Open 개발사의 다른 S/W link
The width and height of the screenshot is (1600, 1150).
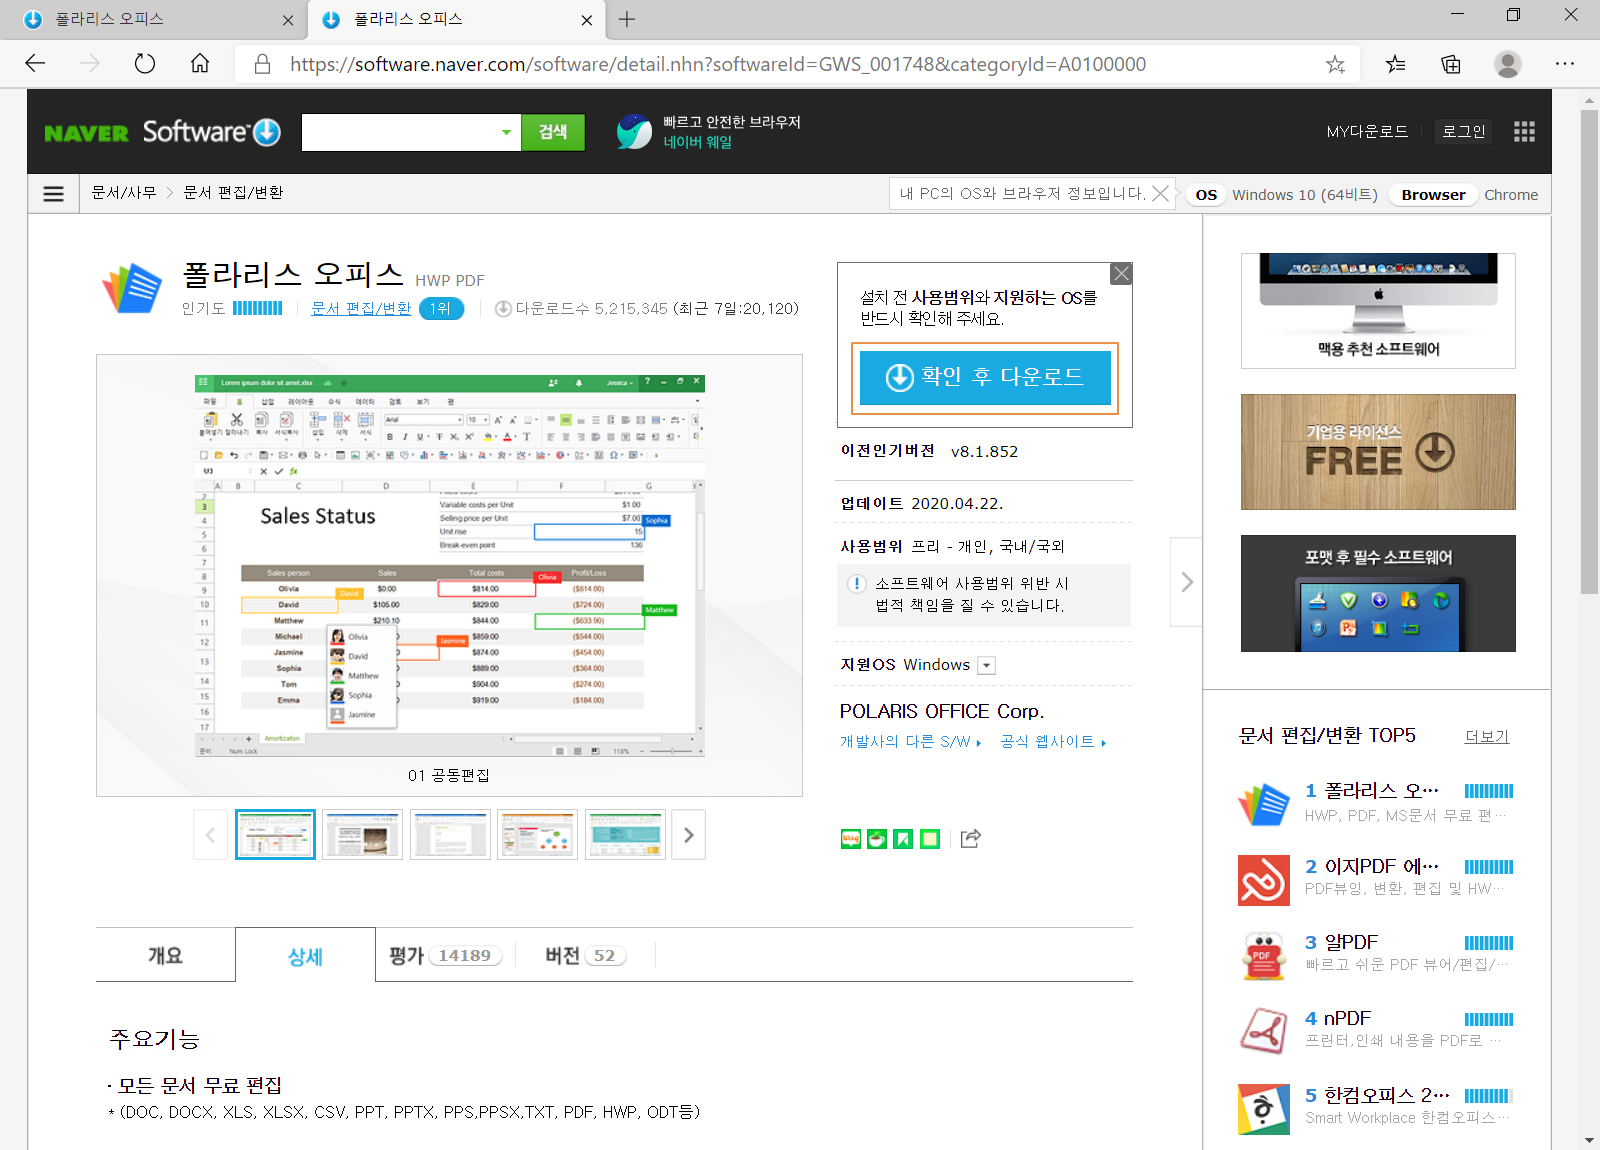click(910, 742)
